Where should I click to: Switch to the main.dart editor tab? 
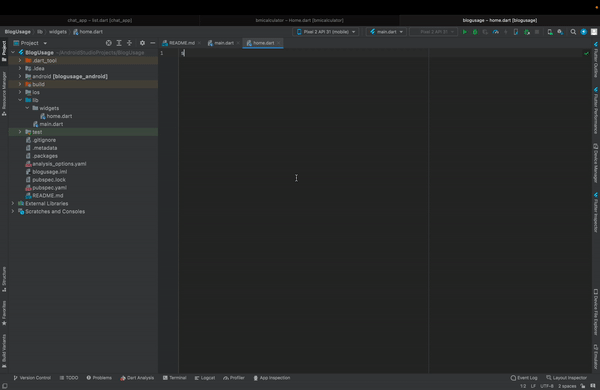(223, 43)
